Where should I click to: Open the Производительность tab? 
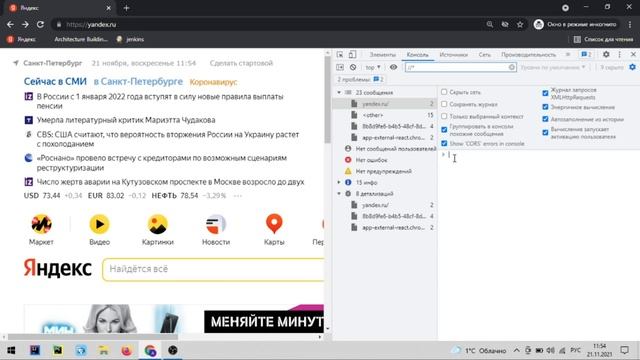pos(529,55)
